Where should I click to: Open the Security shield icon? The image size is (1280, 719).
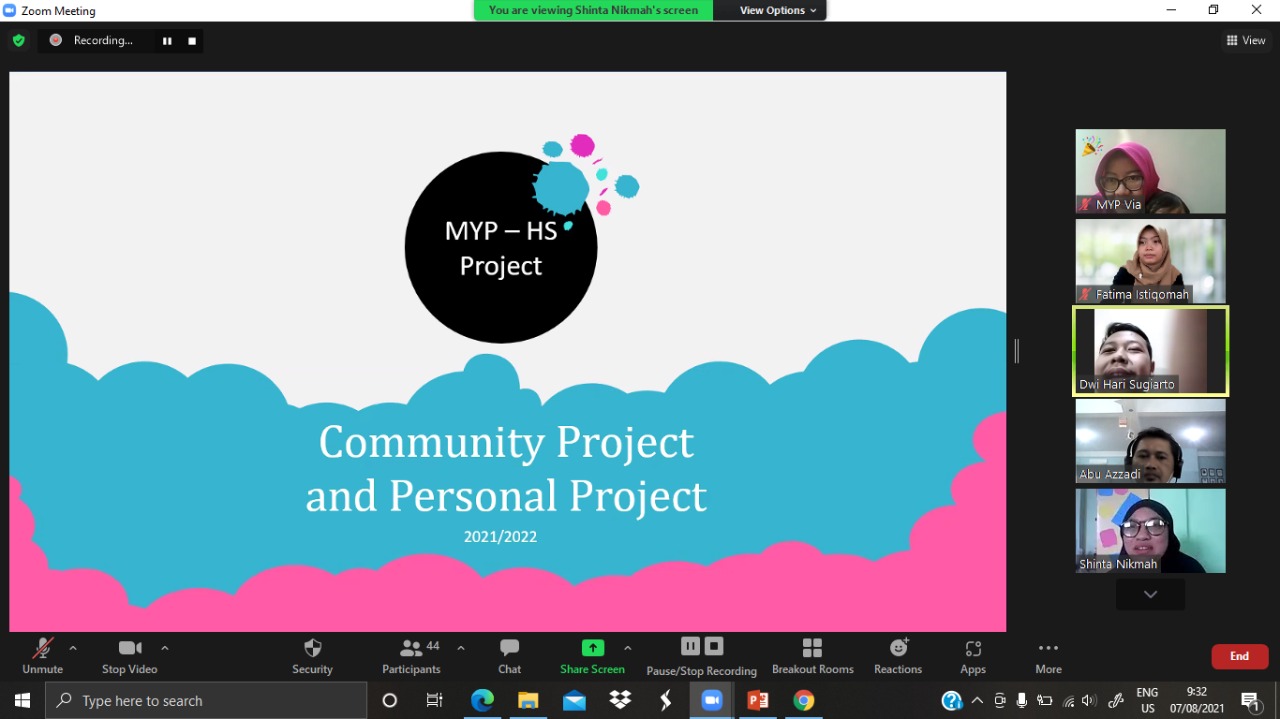[x=312, y=648]
